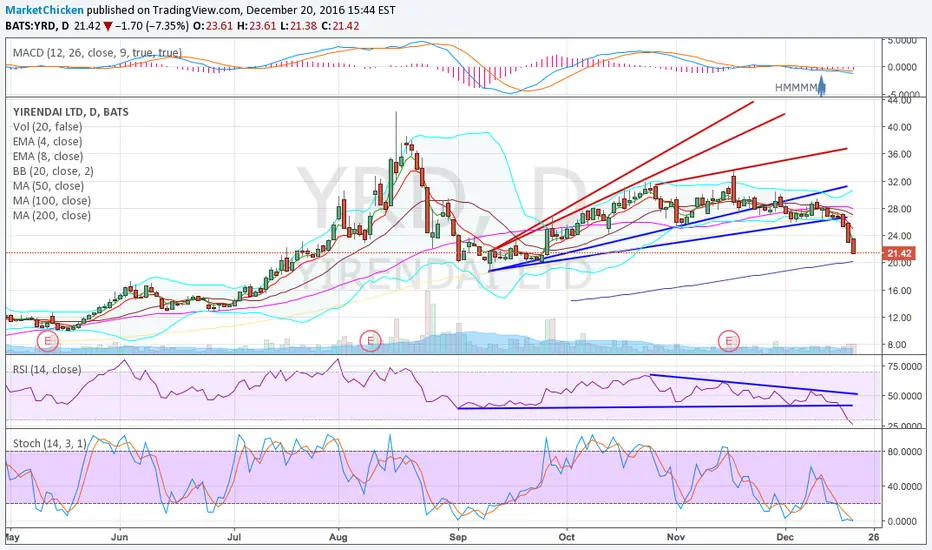Click the 50.0000 RSI axis label
Viewport: 932px width, 550px height.
click(x=905, y=396)
